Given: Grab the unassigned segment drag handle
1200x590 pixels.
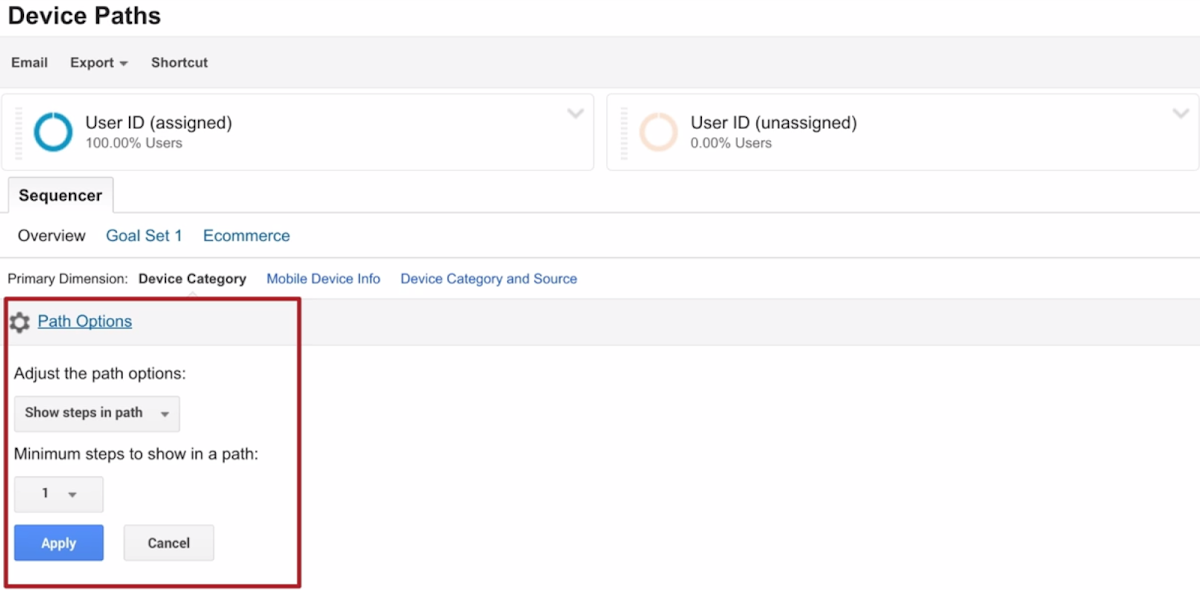Looking at the screenshot, I should tap(624, 132).
